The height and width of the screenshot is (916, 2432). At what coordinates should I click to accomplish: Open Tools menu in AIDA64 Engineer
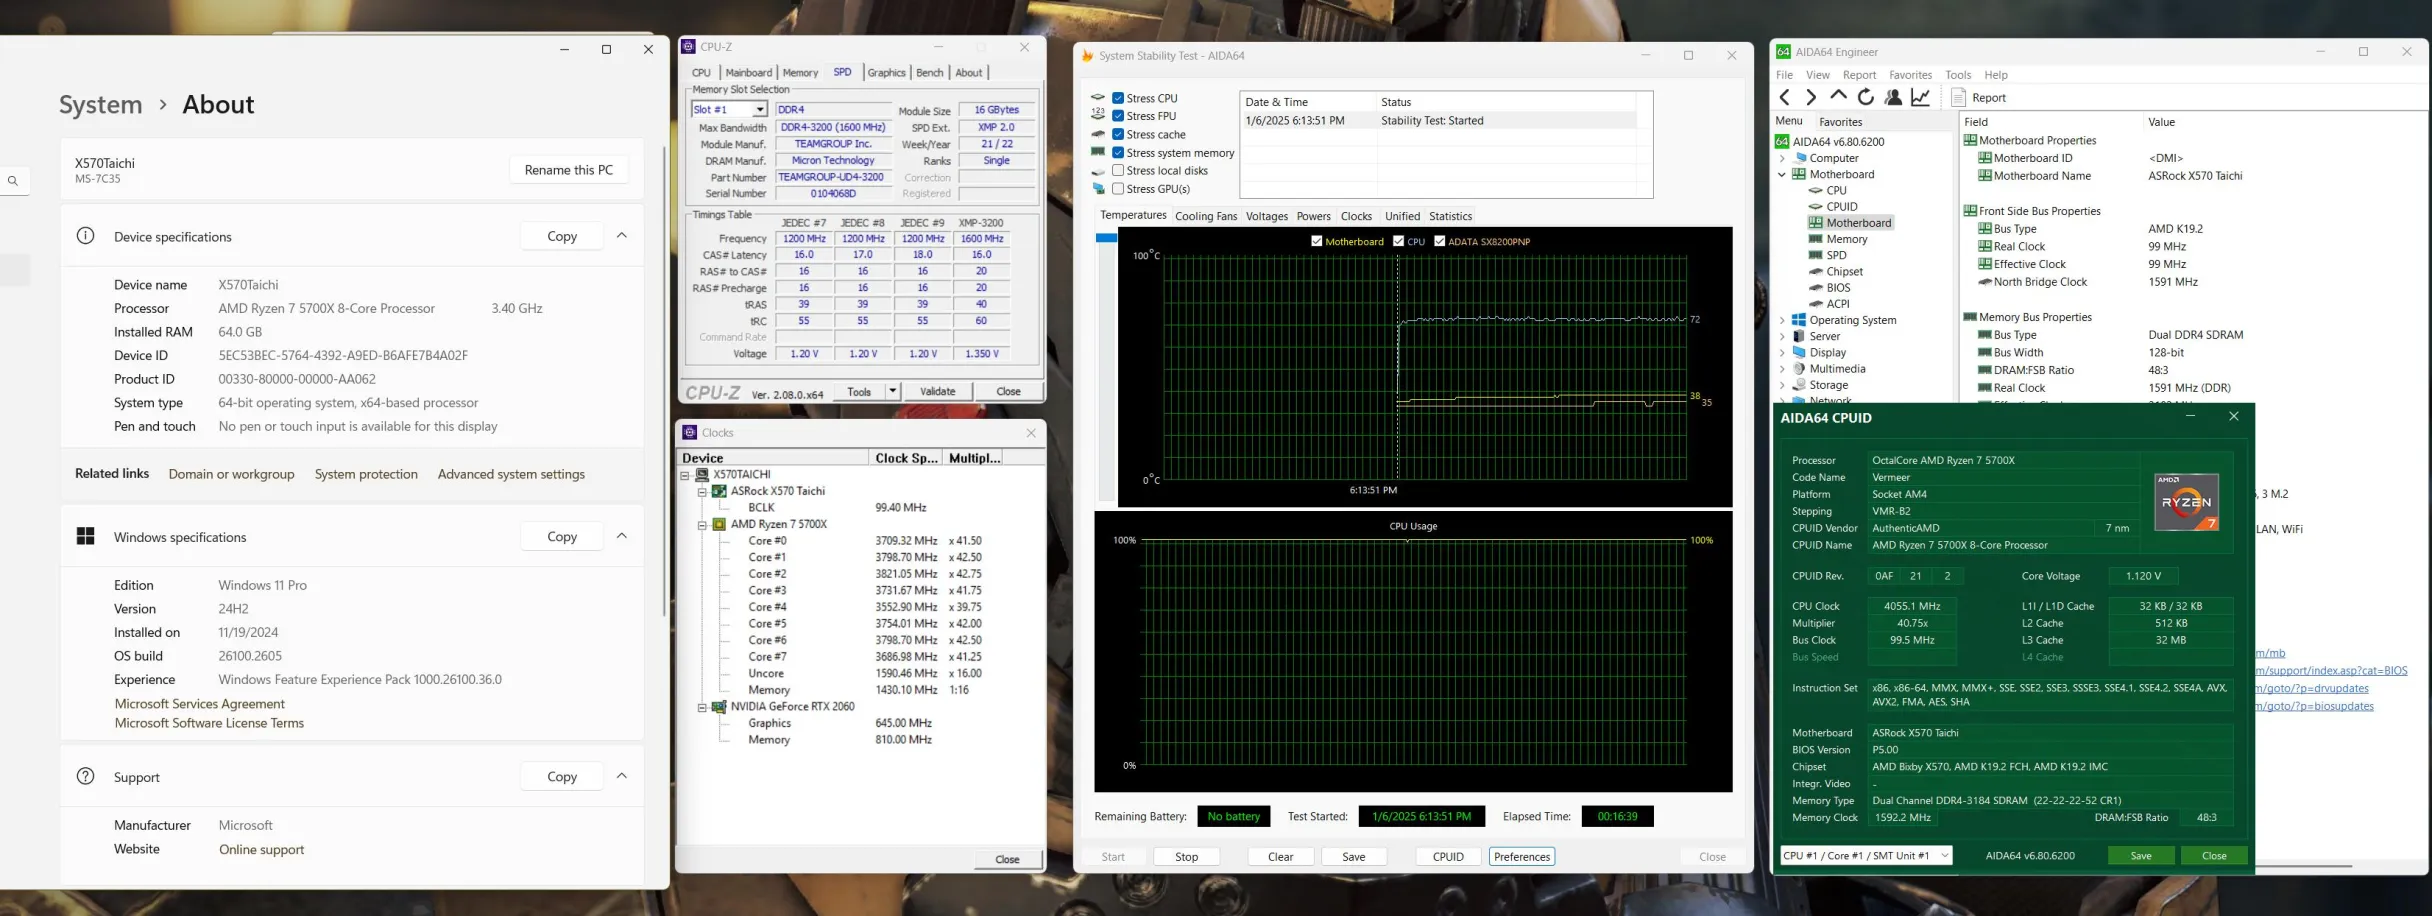pyautogui.click(x=1958, y=75)
